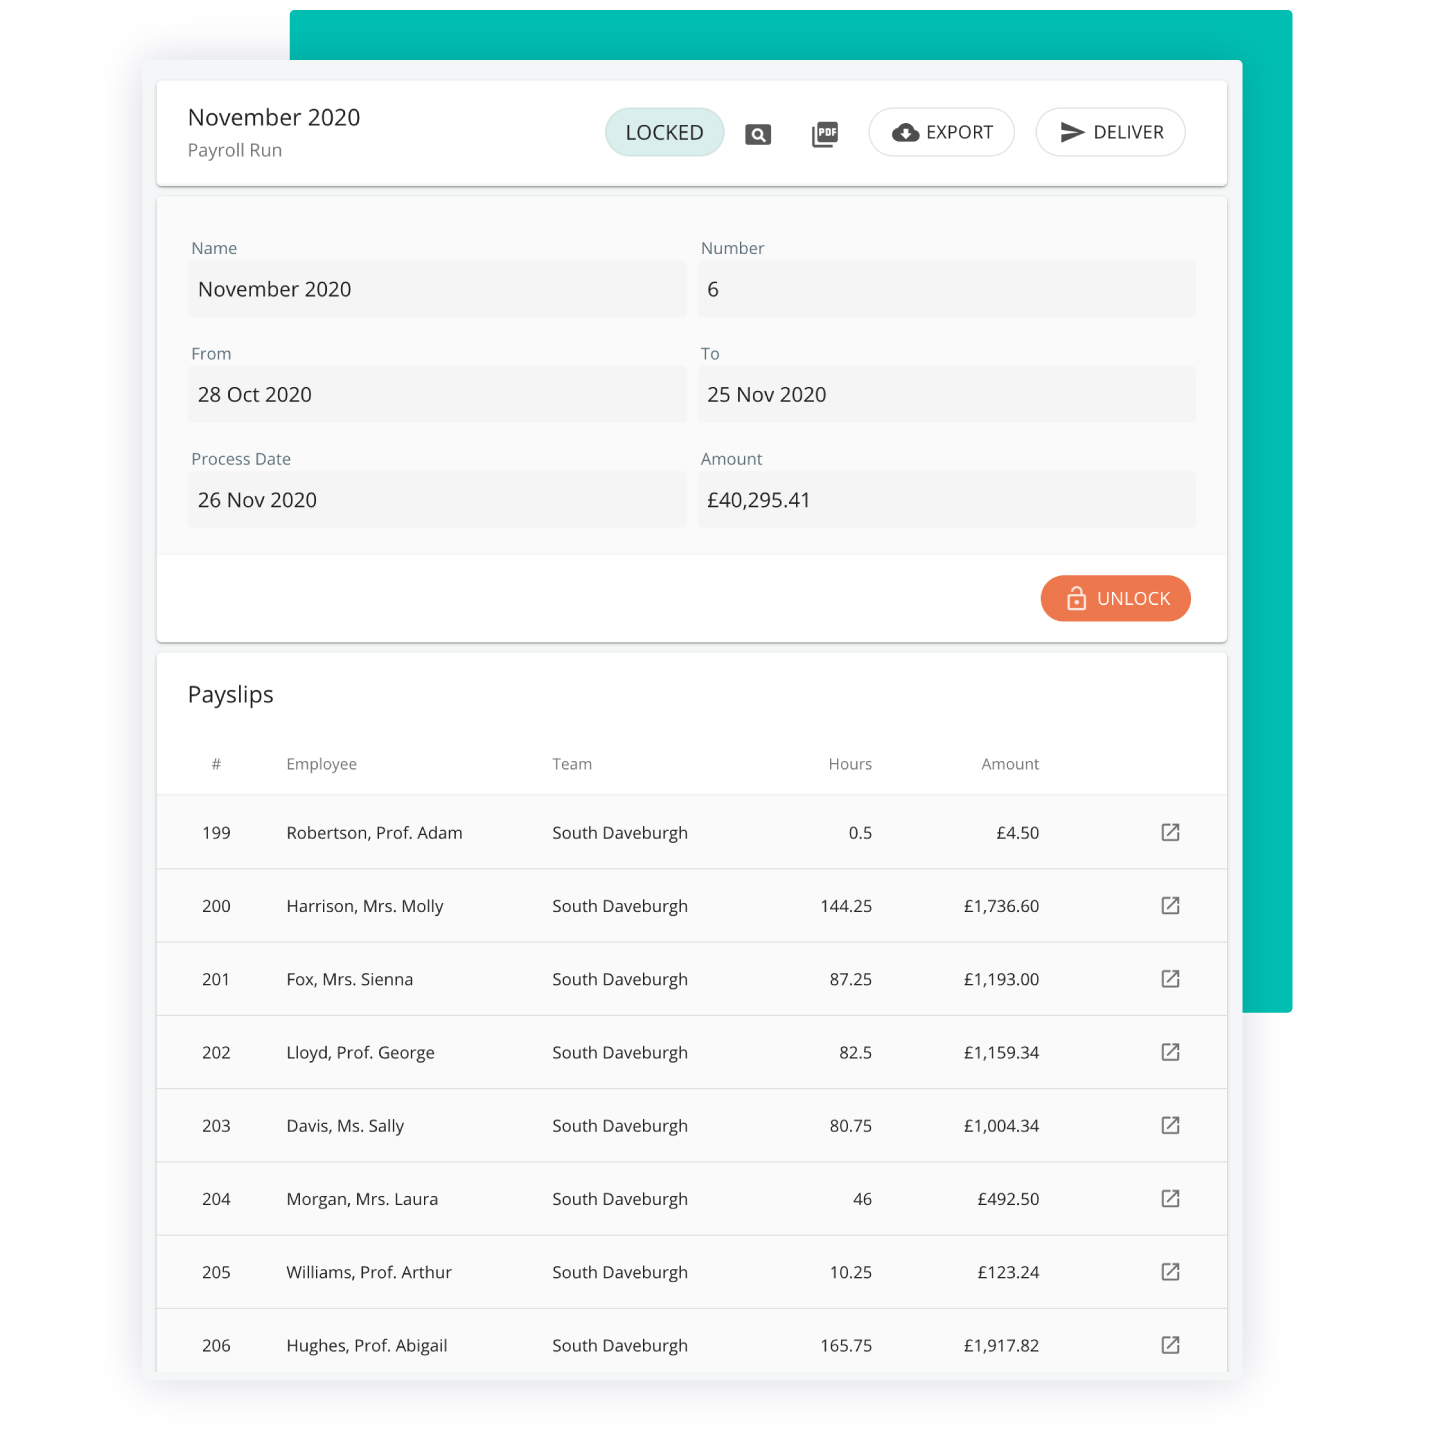Screen dimensions: 1440x1440
Task: Click the Payslips section heading
Action: tap(231, 695)
